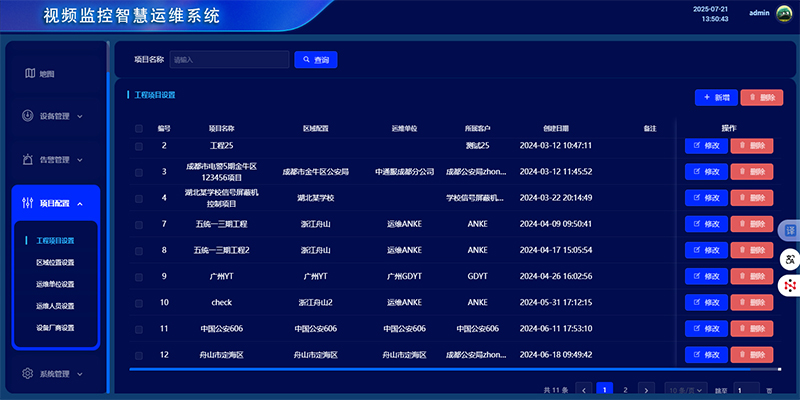
Task: Expand the 设备管理 submenu chevron
Action: click(x=80, y=117)
